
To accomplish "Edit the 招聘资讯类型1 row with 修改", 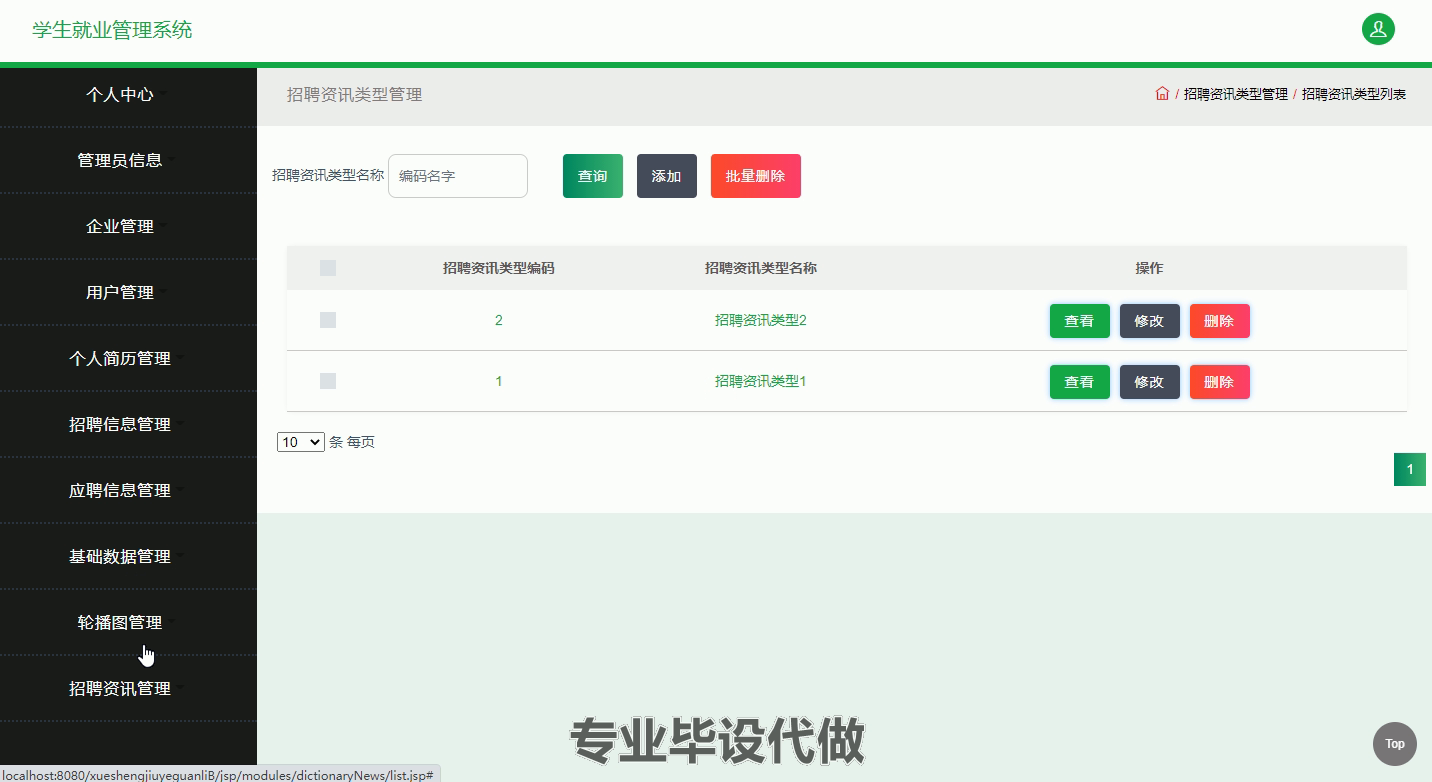I will click(x=1150, y=382).
